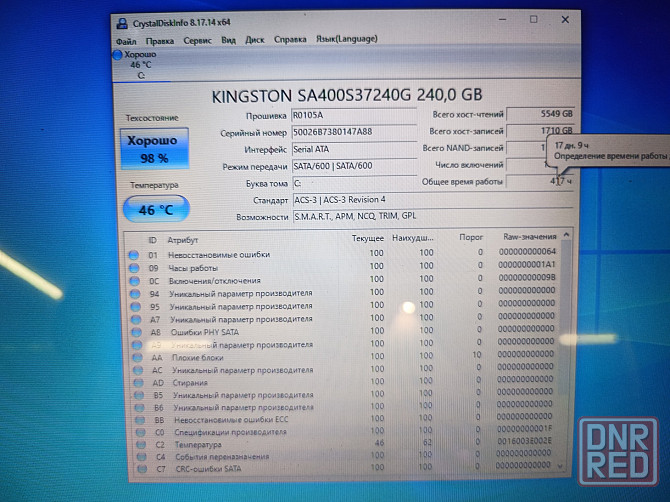Click the Всего хост-чтений value 5549 GB

pyautogui.click(x=541, y=114)
